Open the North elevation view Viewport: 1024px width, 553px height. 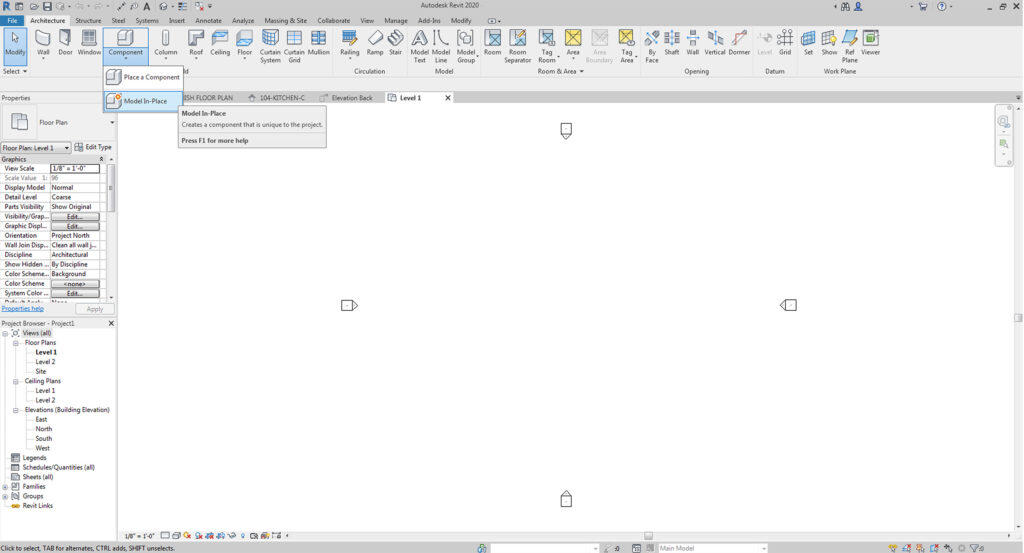coord(44,429)
